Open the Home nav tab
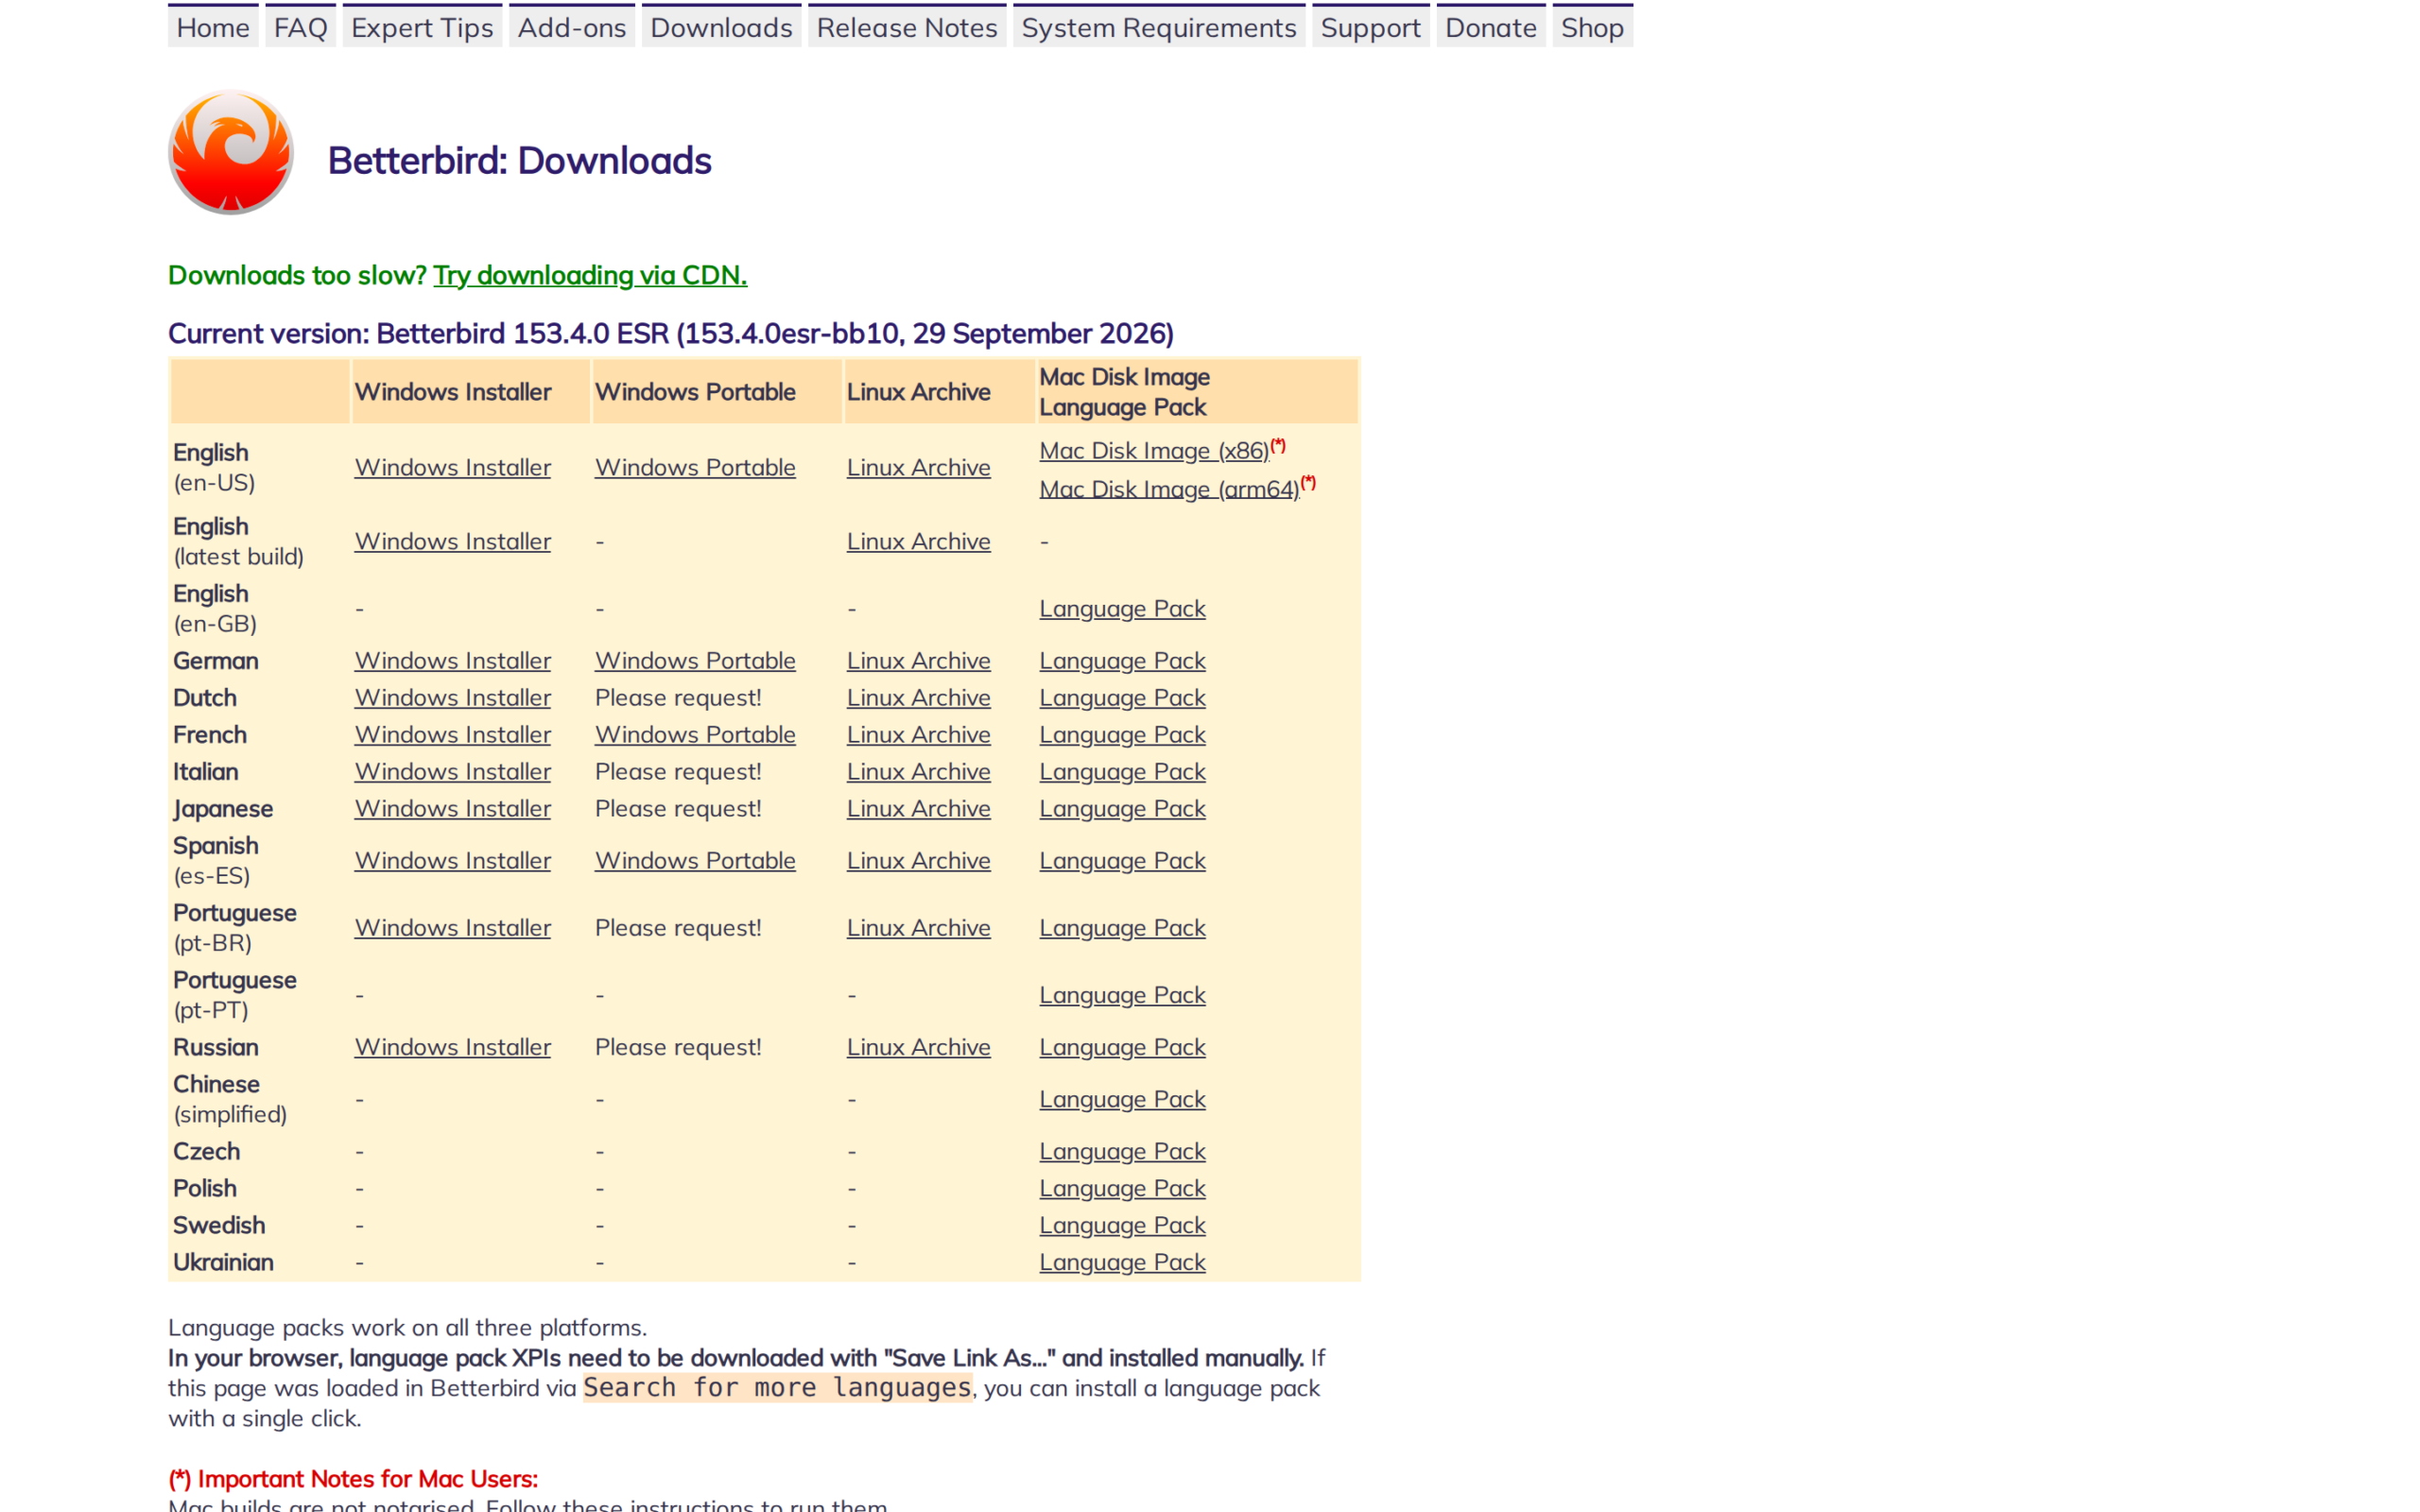Image resolution: width=2420 pixels, height=1512 pixels. pyautogui.click(x=213, y=27)
